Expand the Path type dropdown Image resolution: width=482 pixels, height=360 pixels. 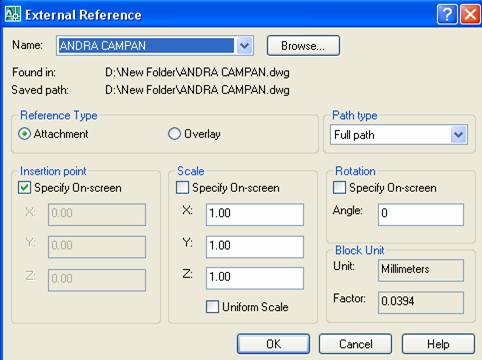tap(459, 135)
